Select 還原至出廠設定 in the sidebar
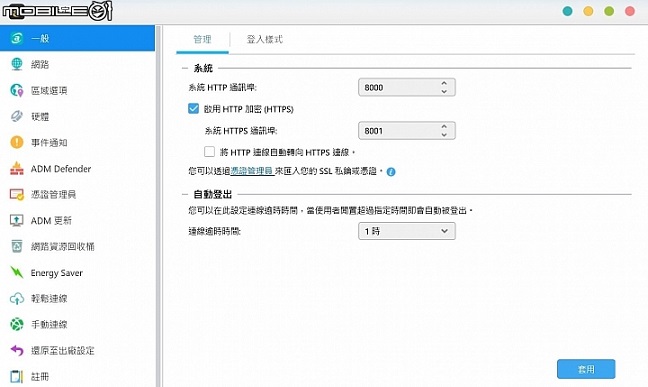Screen dimensions: 648x387 (77, 351)
